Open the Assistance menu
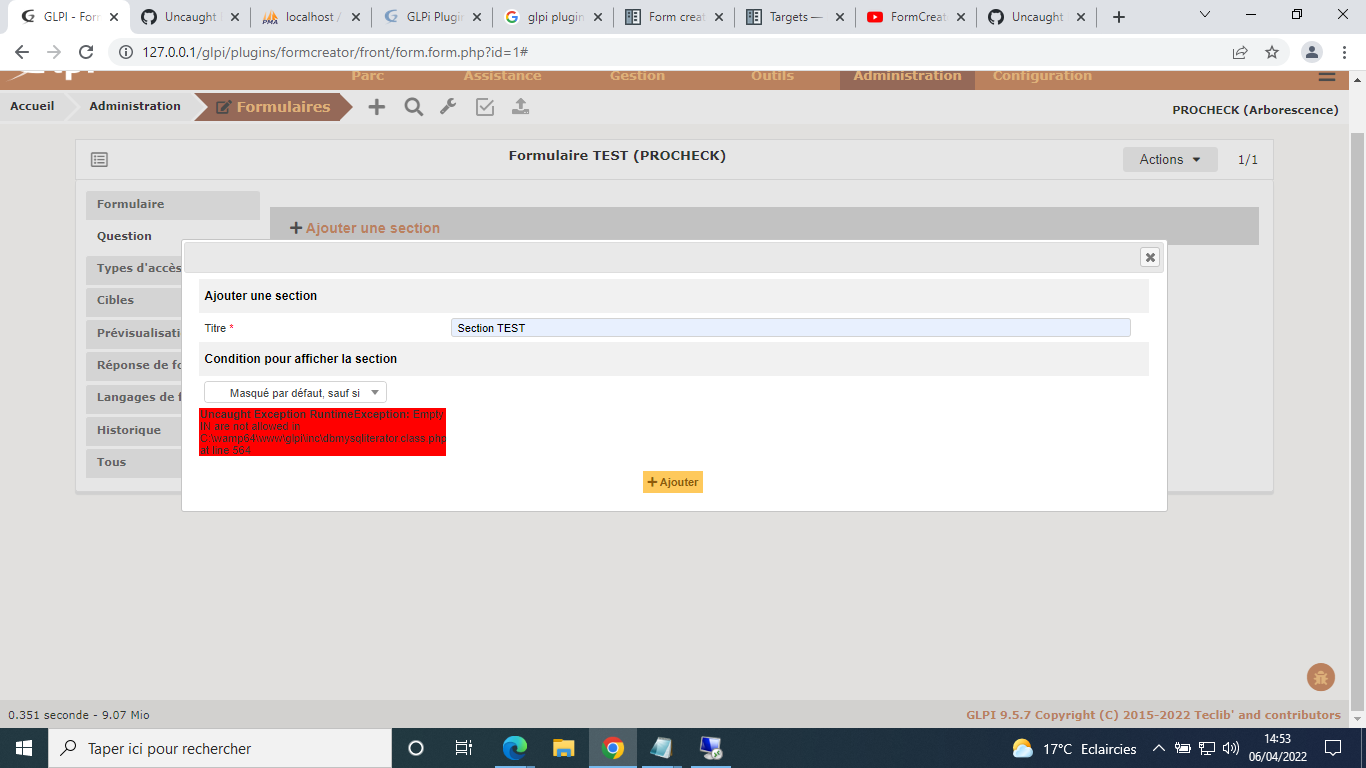1366x768 pixels. click(502, 75)
